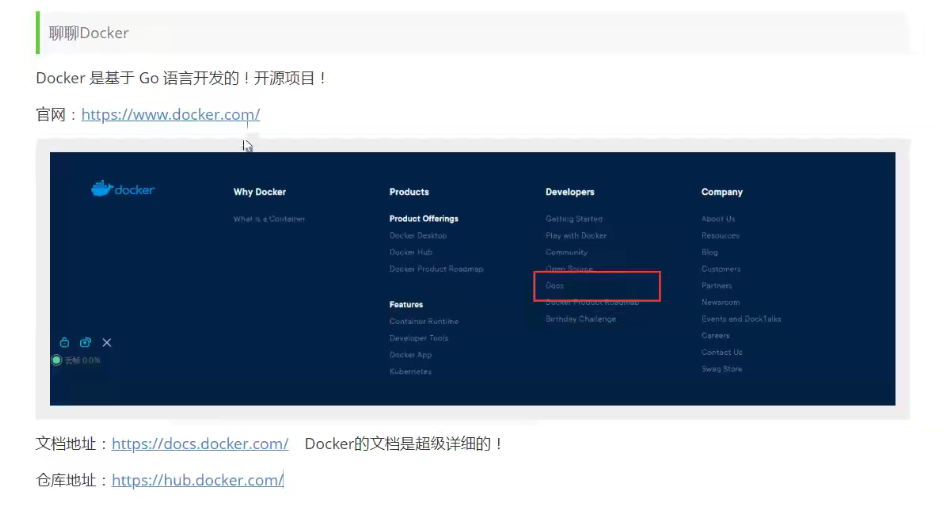Open the https://hub.docker.com/ link
Image resolution: width=944 pixels, height=525 pixels.
[197, 480]
